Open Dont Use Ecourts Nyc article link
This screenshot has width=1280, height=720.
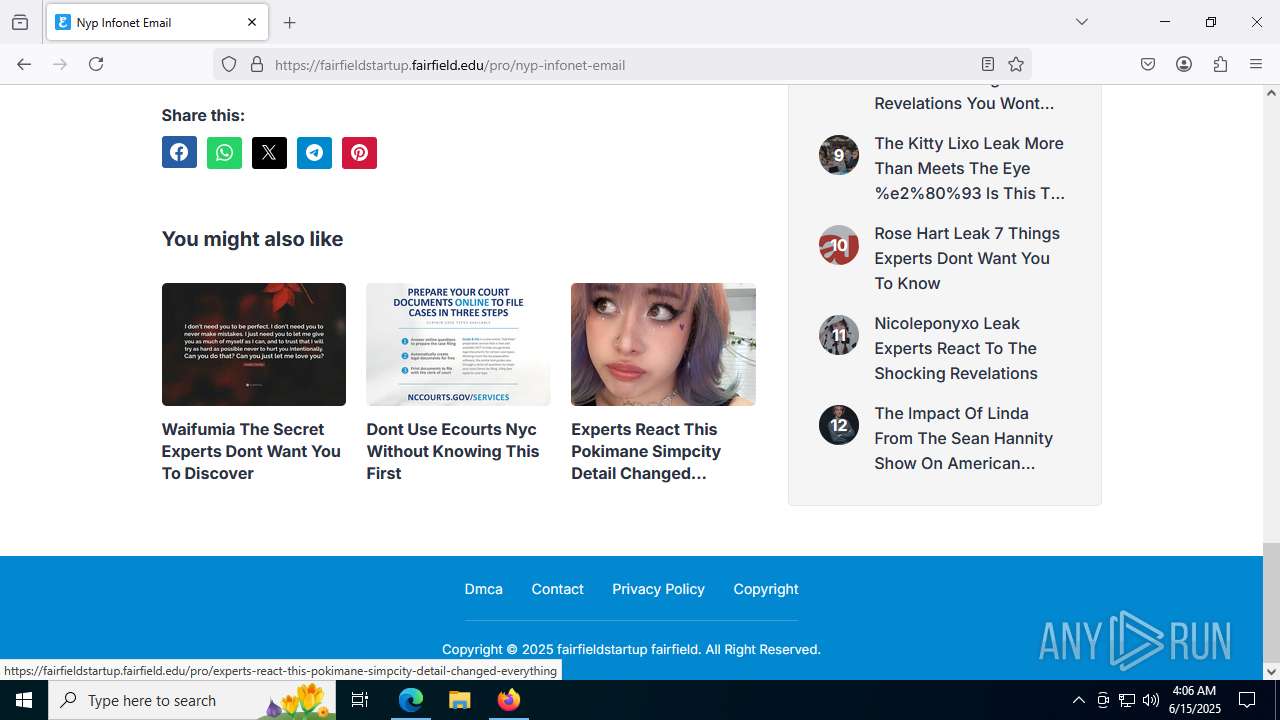452,451
